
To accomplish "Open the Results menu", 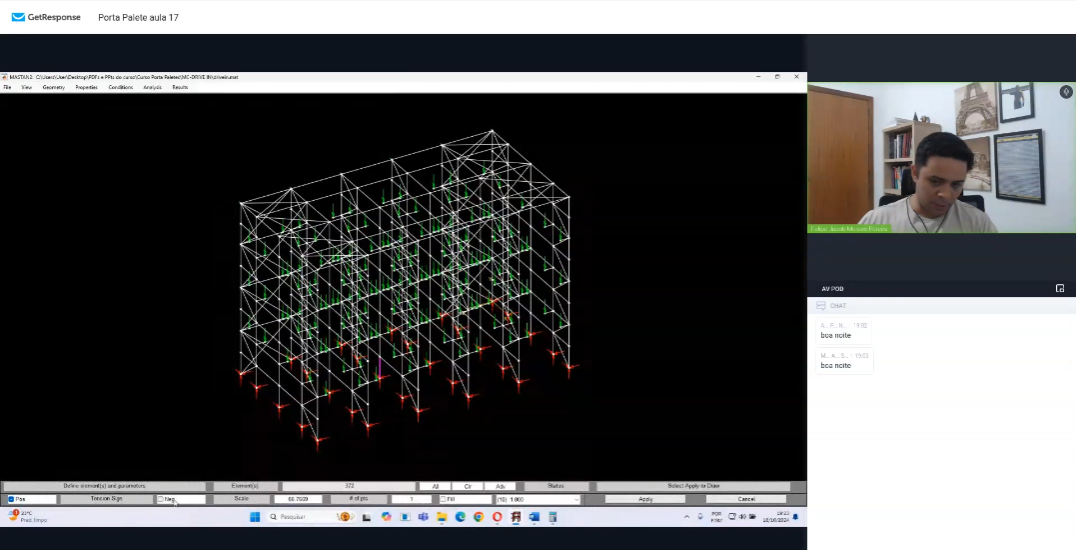I will click(x=180, y=87).
